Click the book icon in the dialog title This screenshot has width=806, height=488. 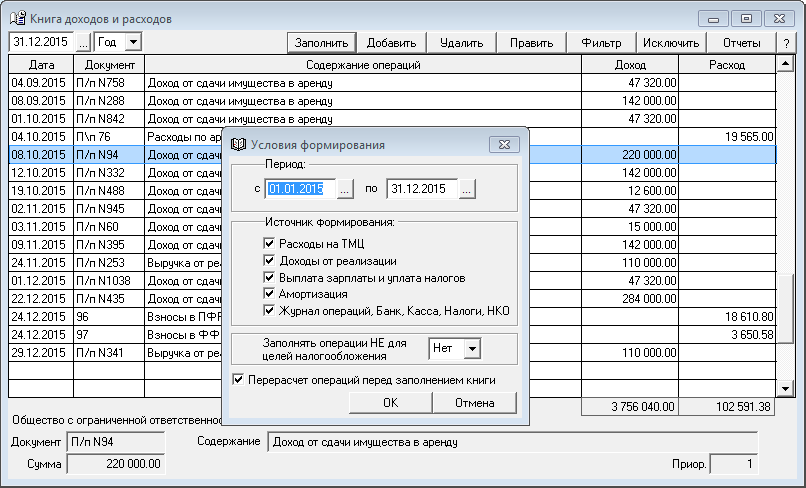[238, 144]
